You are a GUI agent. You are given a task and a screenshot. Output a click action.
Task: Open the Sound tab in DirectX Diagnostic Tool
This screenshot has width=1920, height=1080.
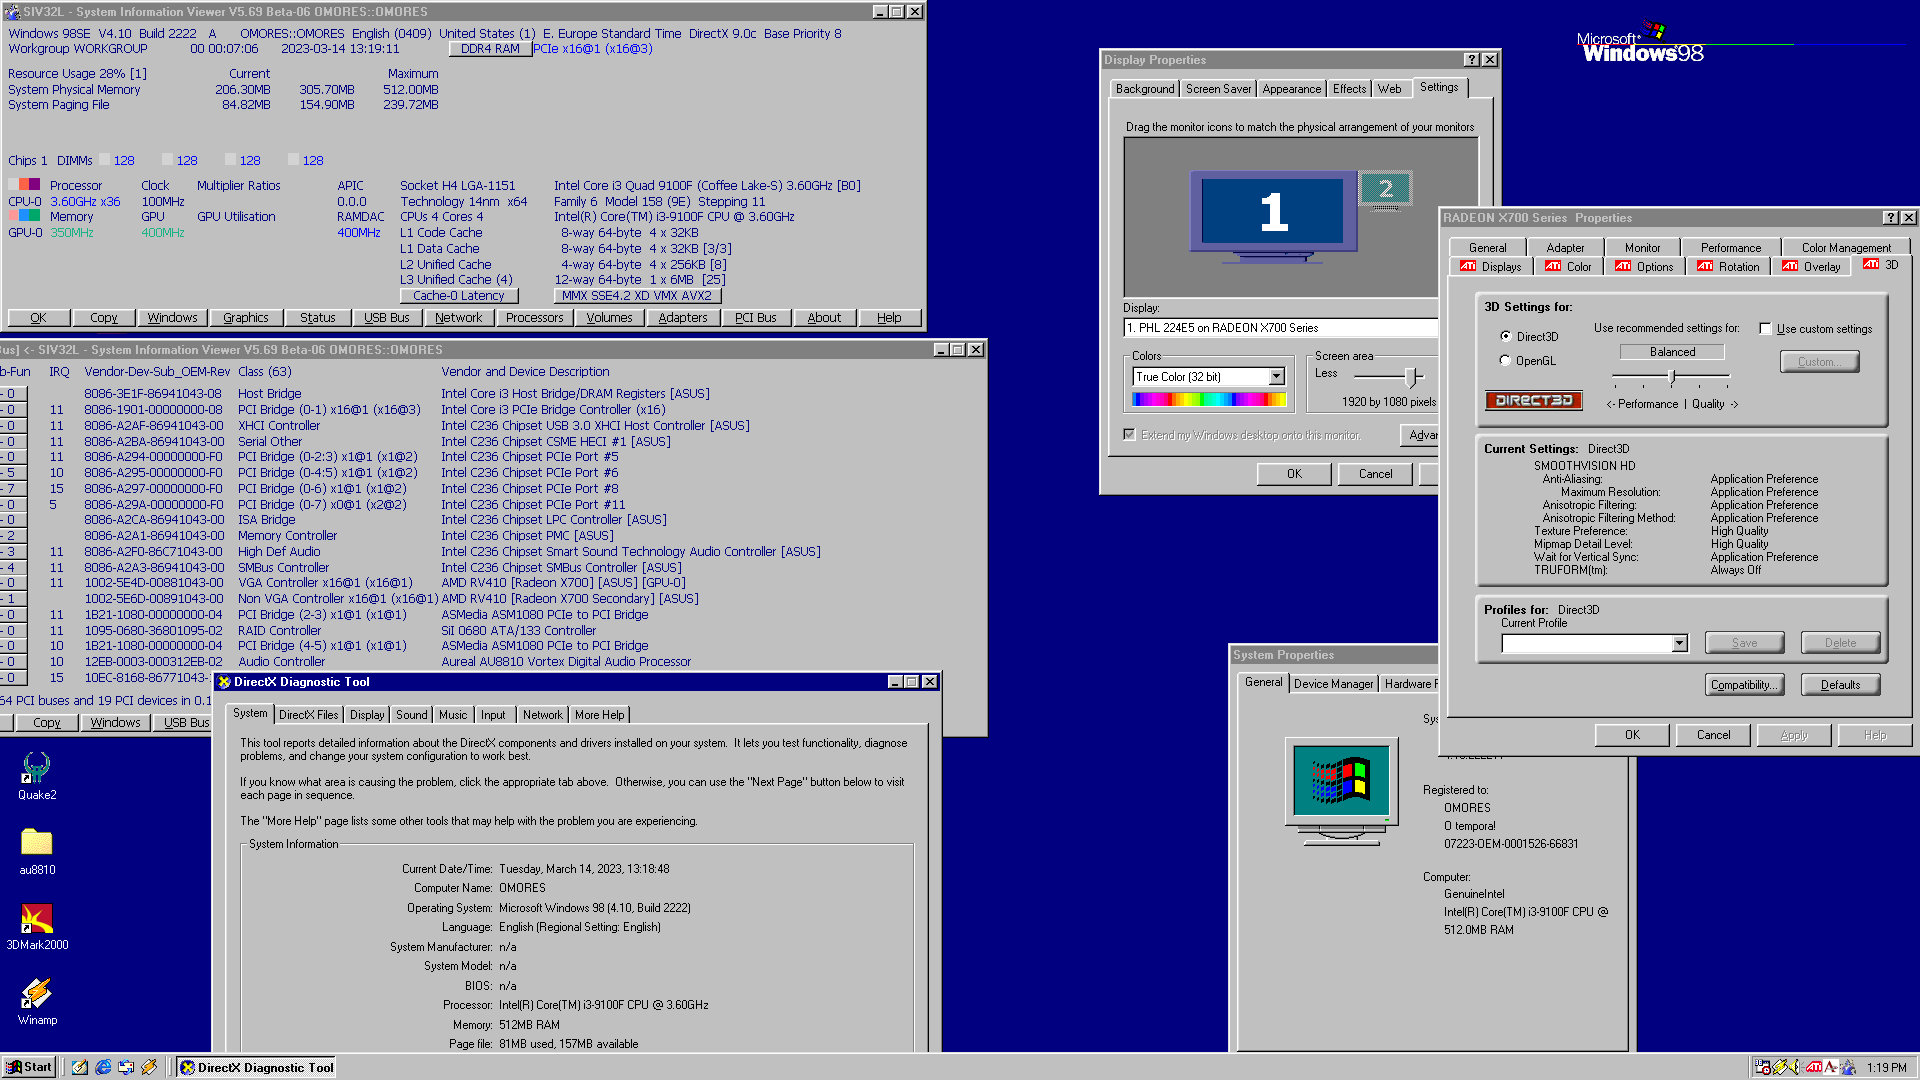click(x=411, y=715)
